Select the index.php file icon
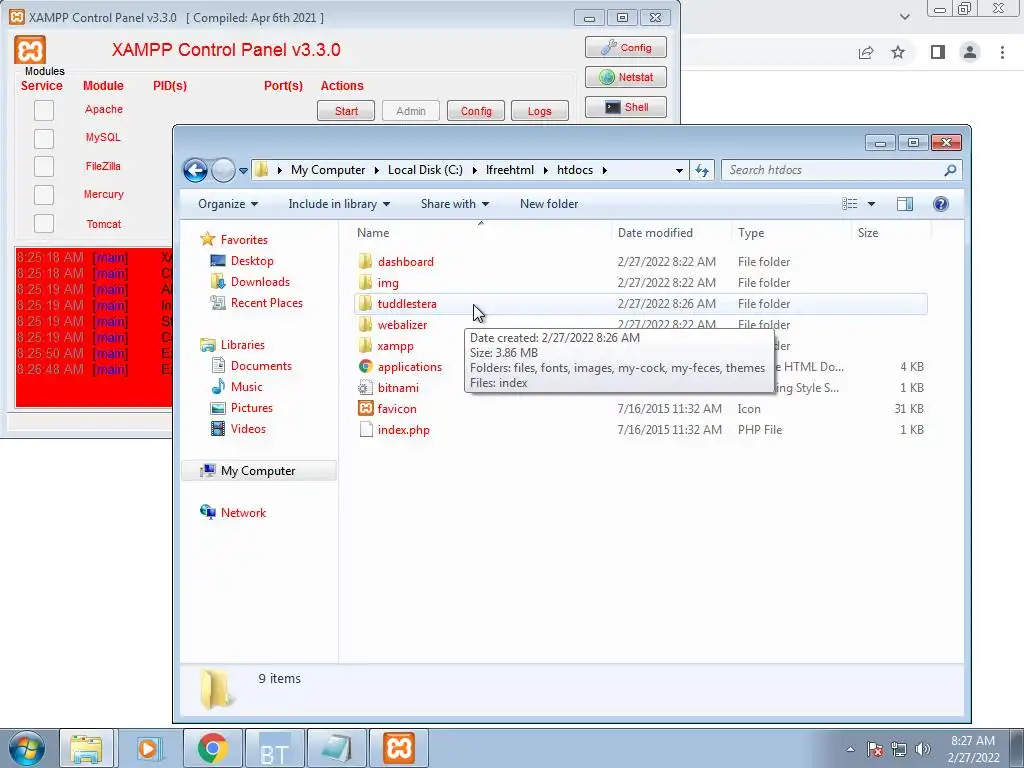 pos(365,430)
